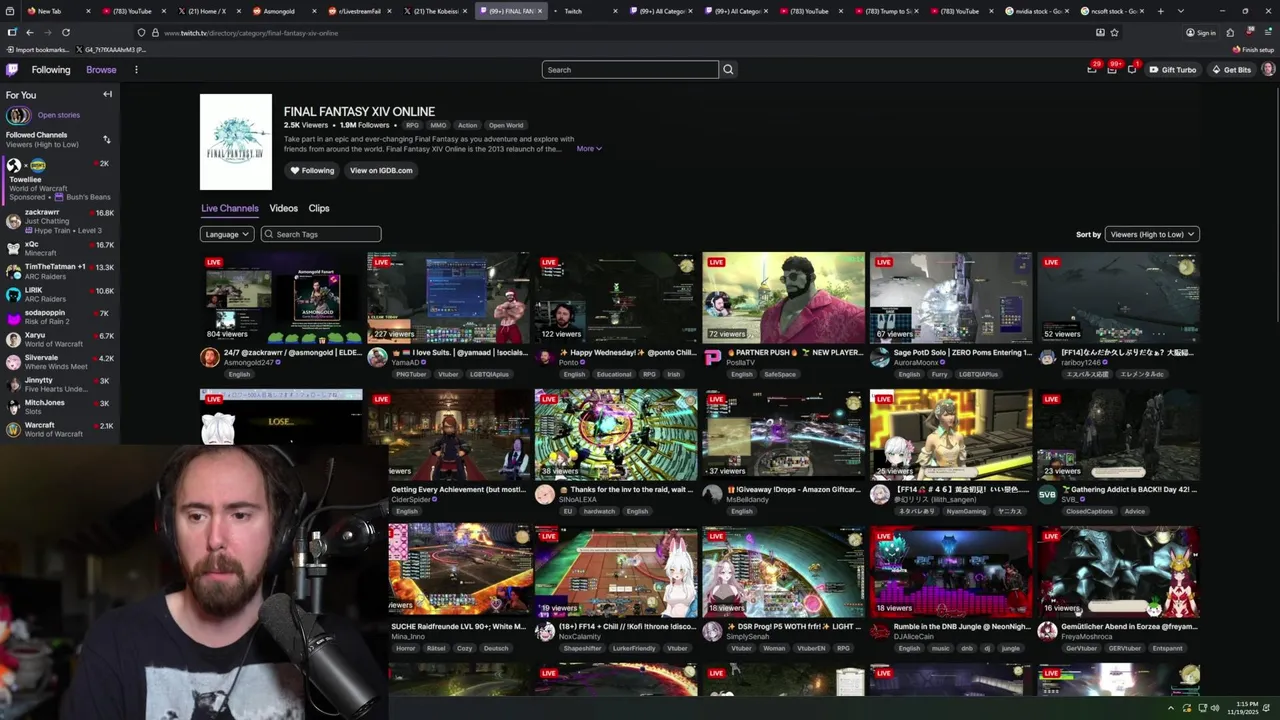Open the whispers icon with 1 badge

[x=1132, y=69]
